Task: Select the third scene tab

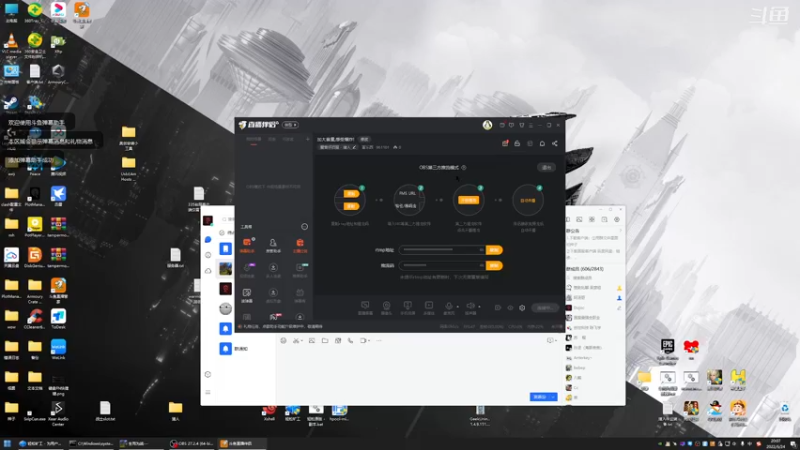Action: pos(288,139)
